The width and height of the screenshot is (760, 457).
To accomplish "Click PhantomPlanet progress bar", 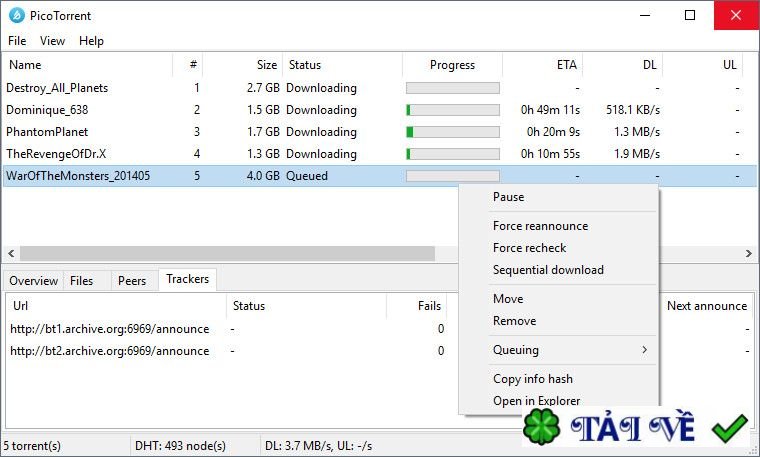I will (x=453, y=132).
